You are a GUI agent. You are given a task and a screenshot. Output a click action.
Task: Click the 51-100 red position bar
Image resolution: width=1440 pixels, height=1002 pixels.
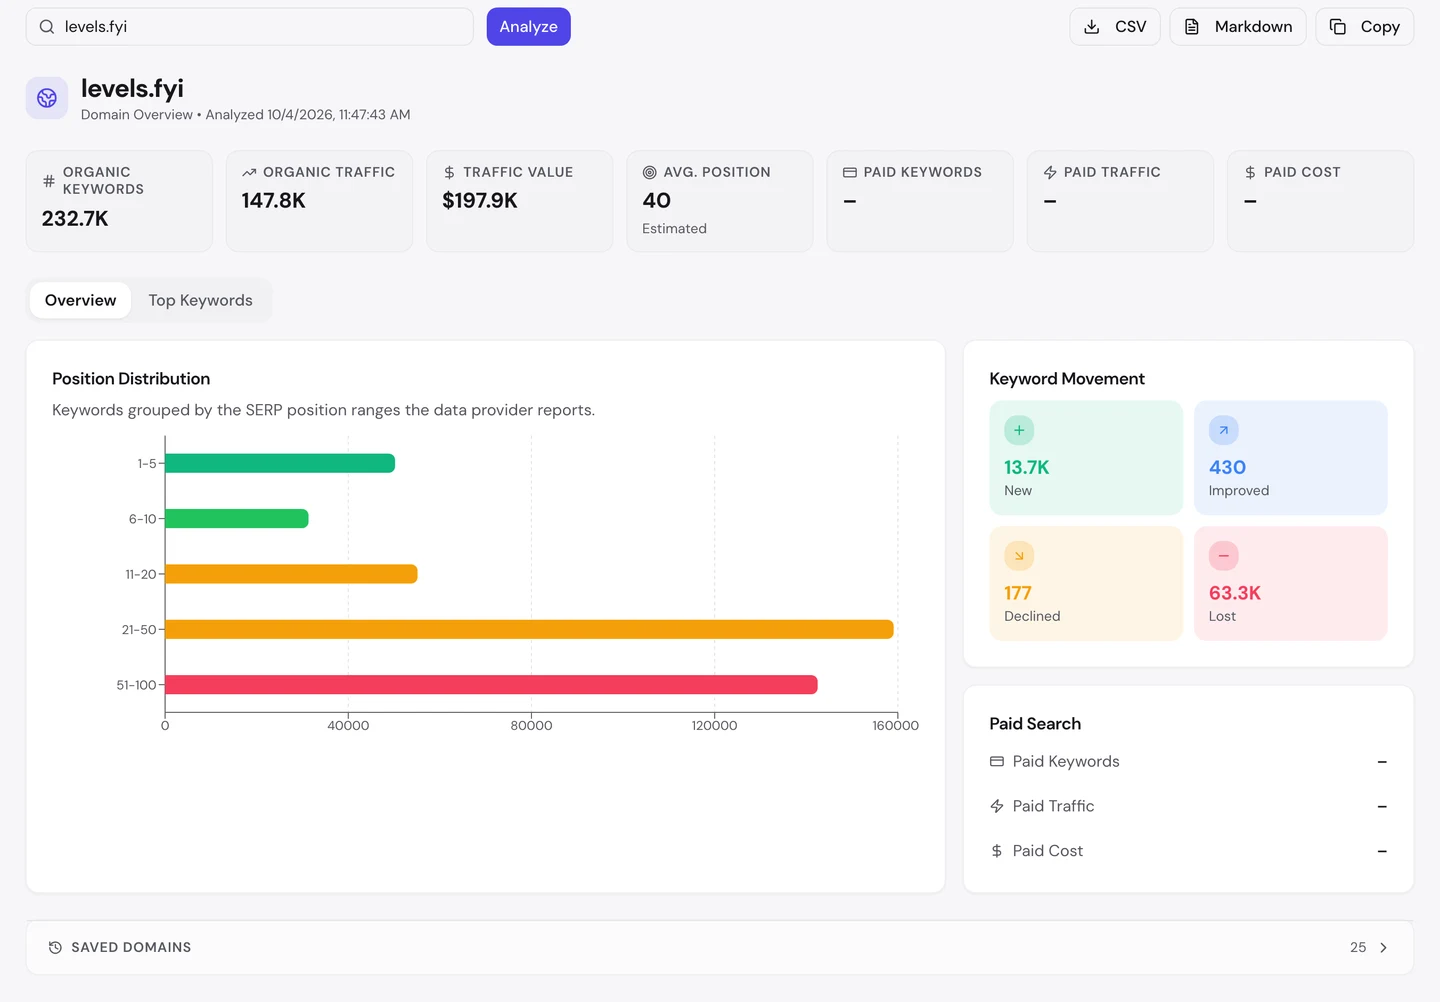pos(491,685)
